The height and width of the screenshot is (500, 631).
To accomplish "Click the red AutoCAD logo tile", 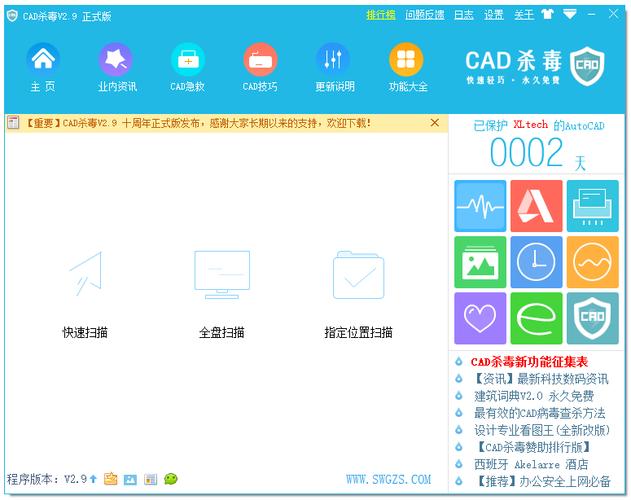I will 536,206.
